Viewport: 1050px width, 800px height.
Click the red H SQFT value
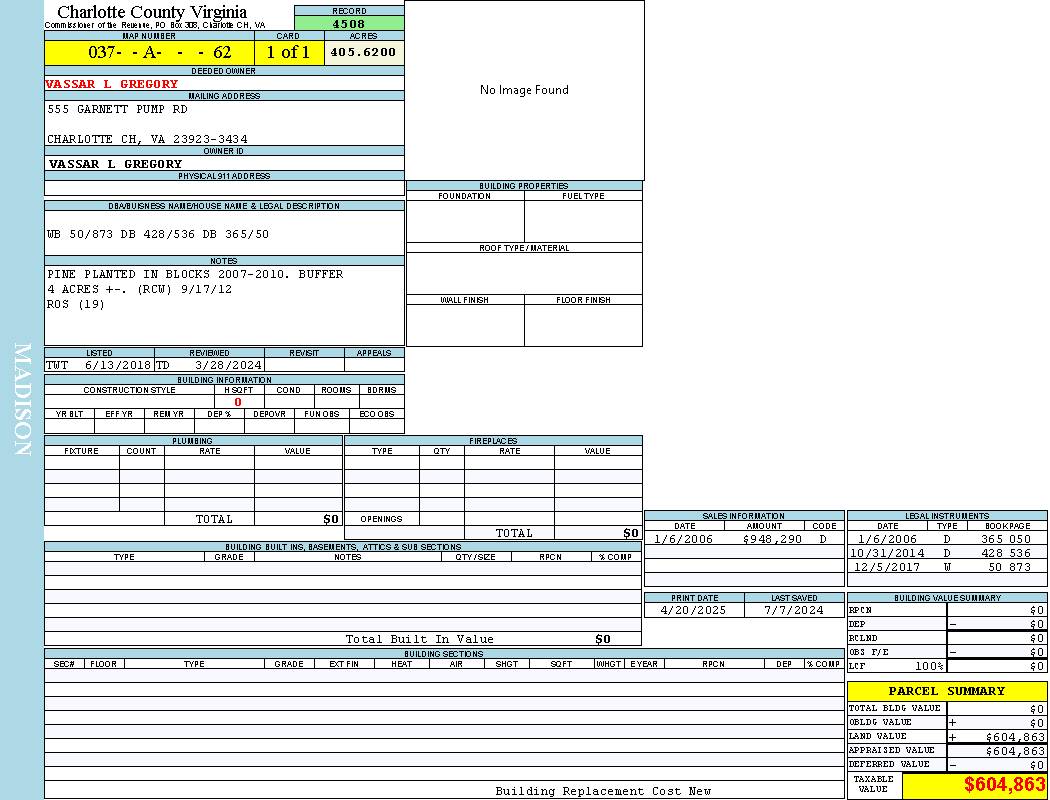pos(237,402)
